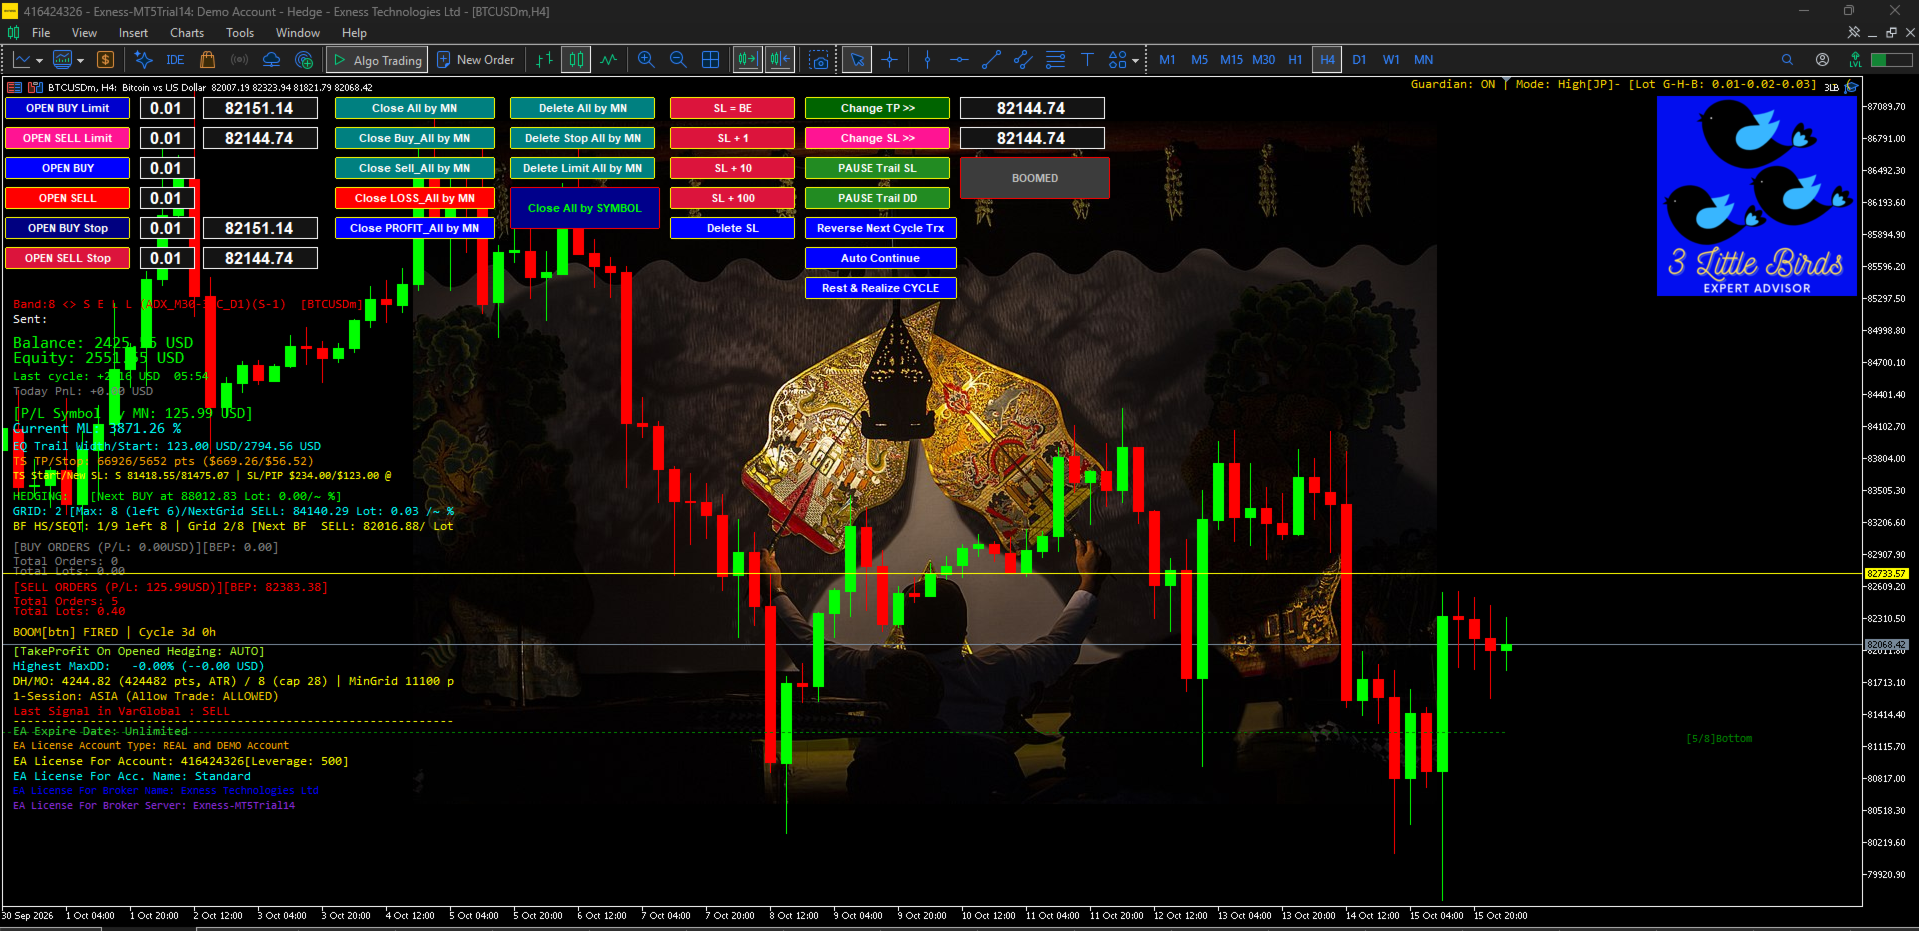This screenshot has height=931, width=1919.
Task: Click the dollar sign trading icon
Action: click(x=105, y=60)
